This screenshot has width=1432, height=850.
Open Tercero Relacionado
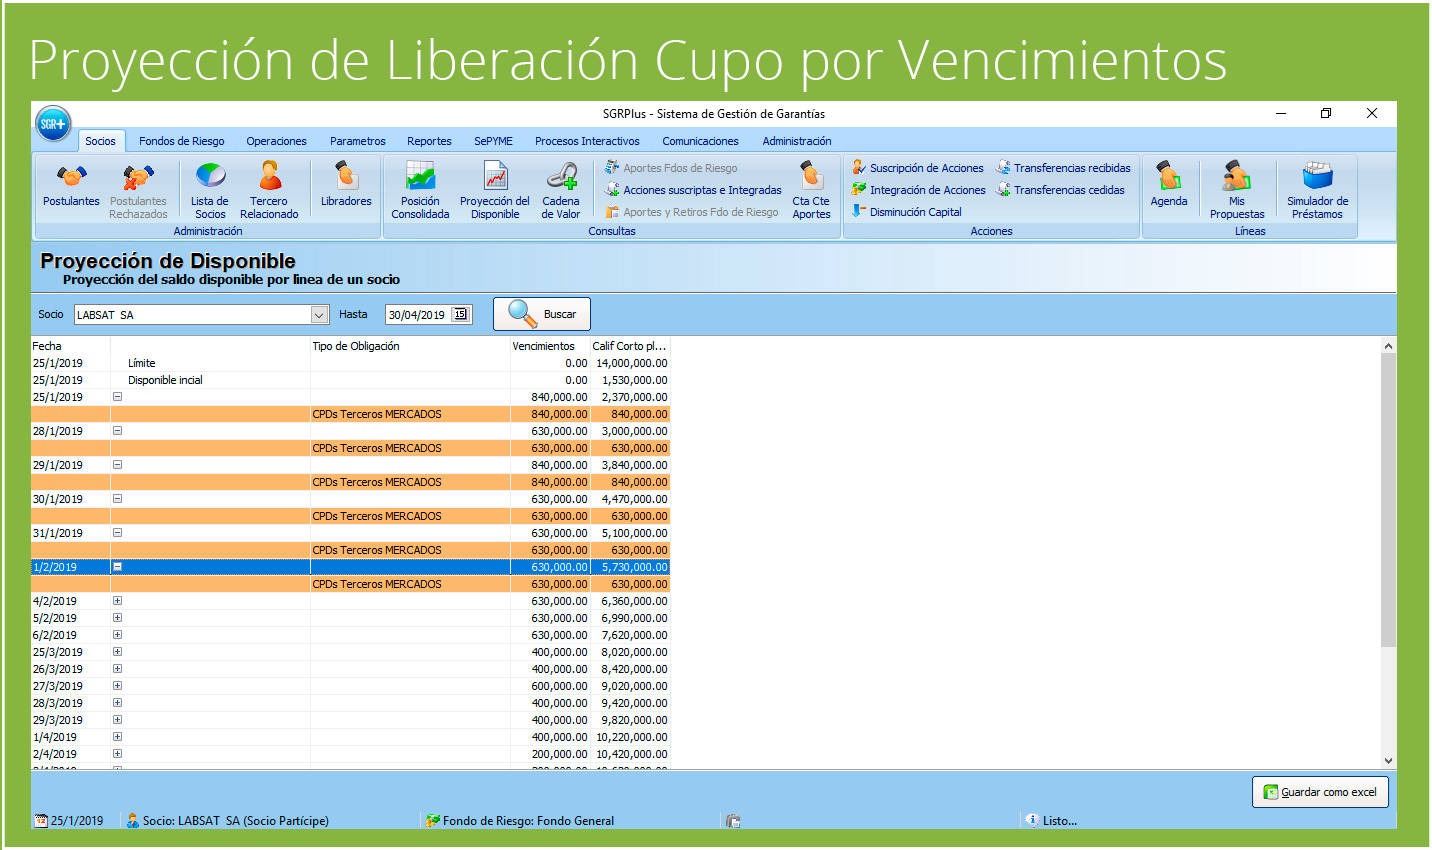(270, 190)
